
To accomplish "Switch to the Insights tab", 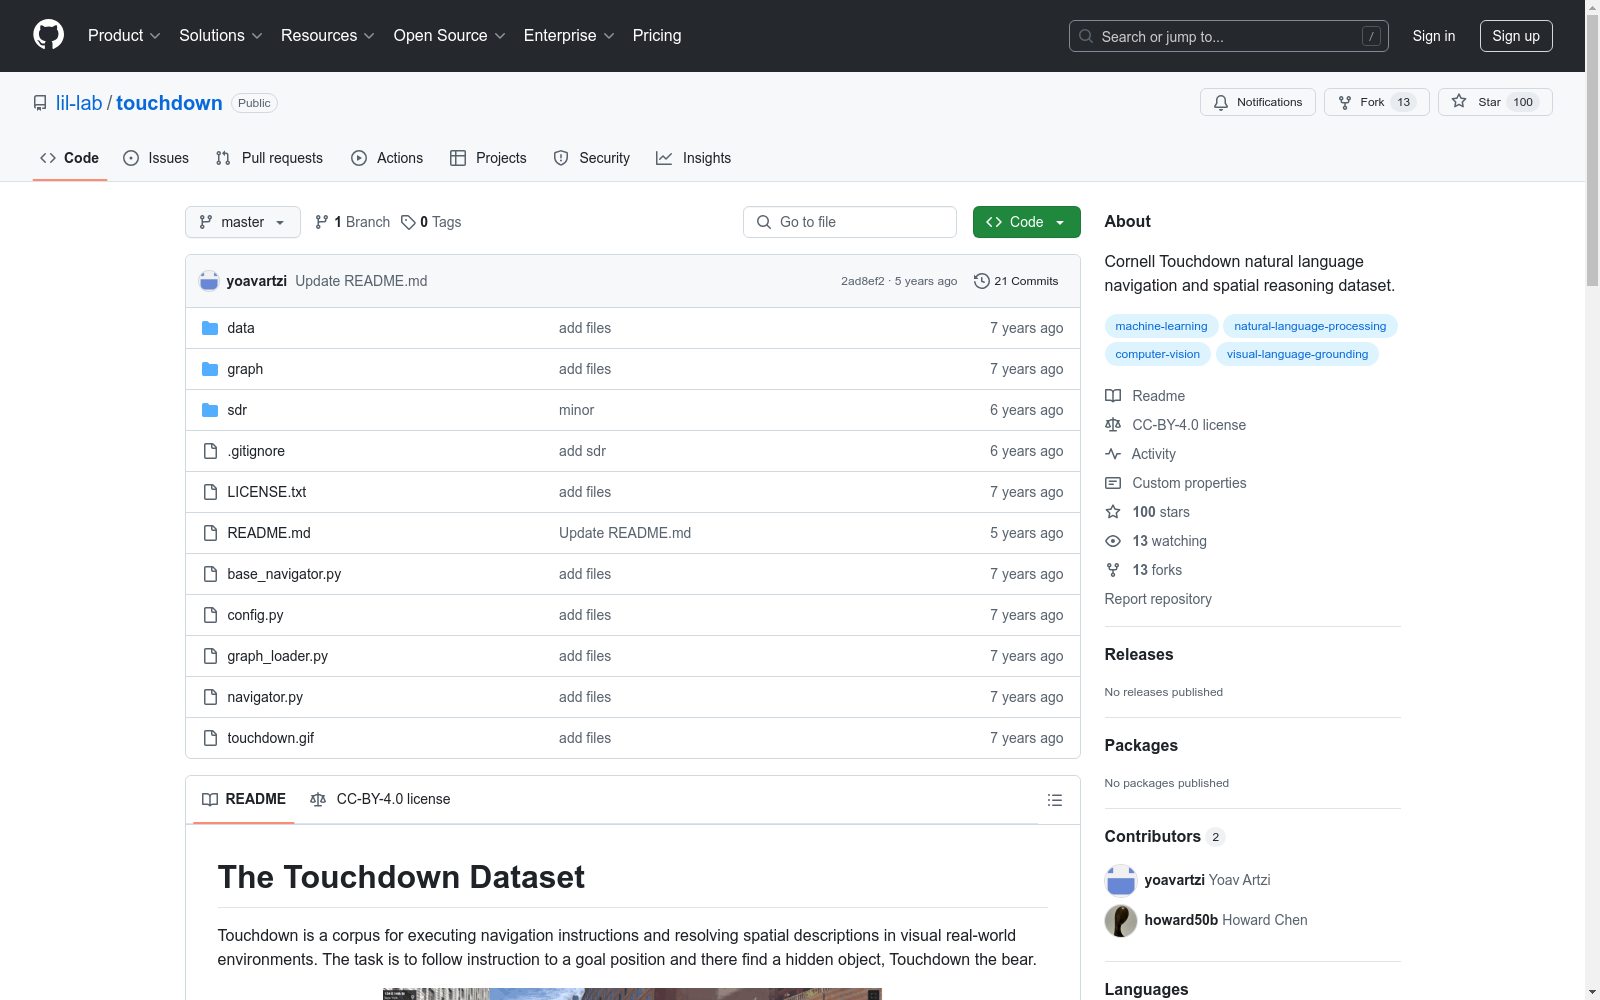I will pyautogui.click(x=694, y=158).
